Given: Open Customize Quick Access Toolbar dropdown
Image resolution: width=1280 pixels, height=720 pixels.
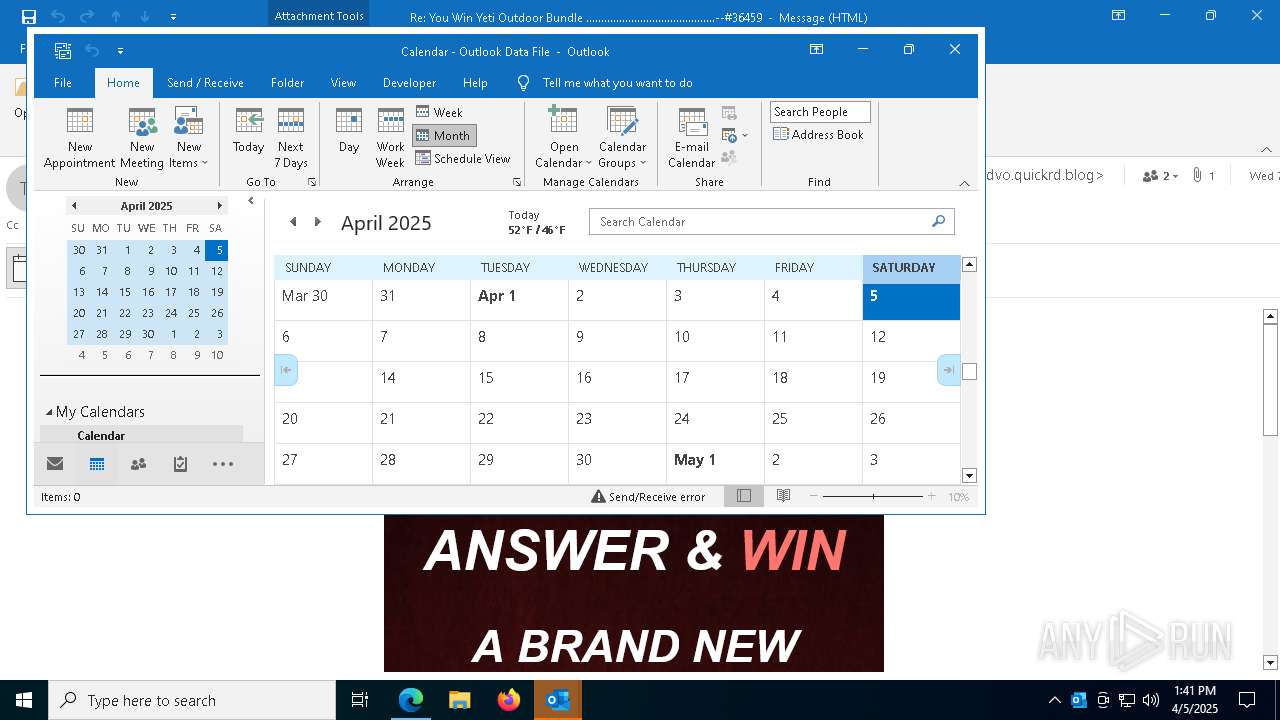Looking at the screenshot, I should click(x=120, y=50).
